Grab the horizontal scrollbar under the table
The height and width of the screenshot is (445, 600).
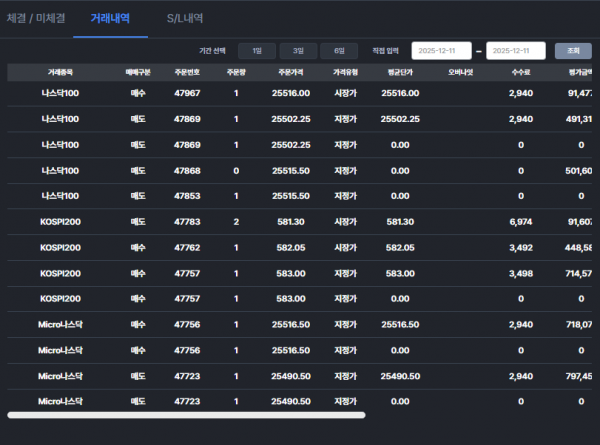coord(186,415)
